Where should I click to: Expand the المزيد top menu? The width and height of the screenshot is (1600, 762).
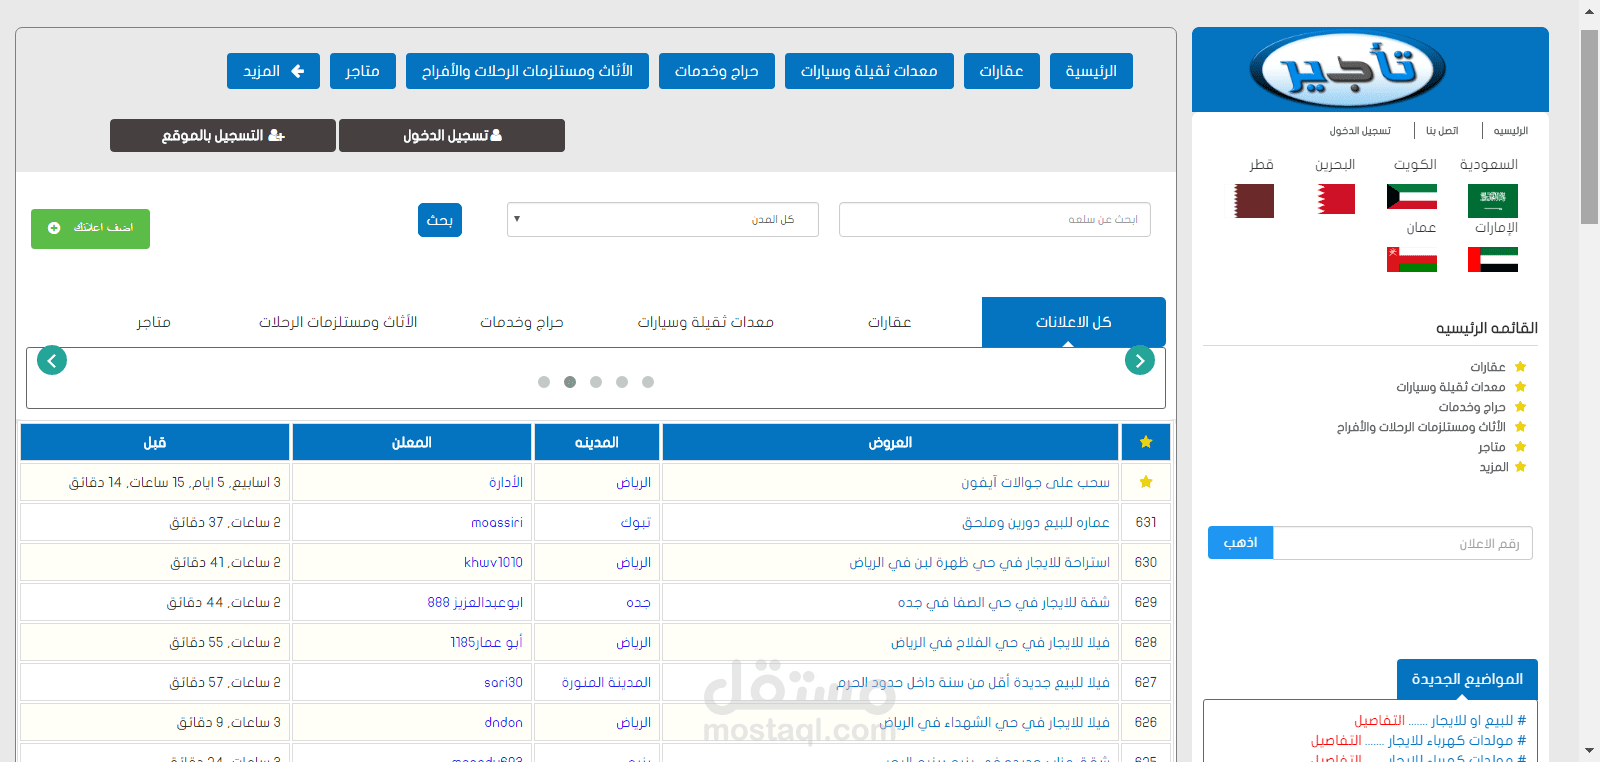tap(273, 71)
